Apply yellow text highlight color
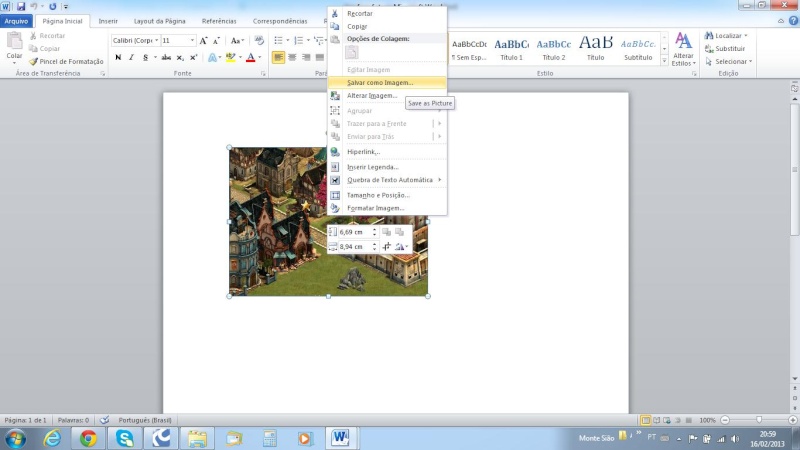This screenshot has height=450, width=800. (231, 58)
